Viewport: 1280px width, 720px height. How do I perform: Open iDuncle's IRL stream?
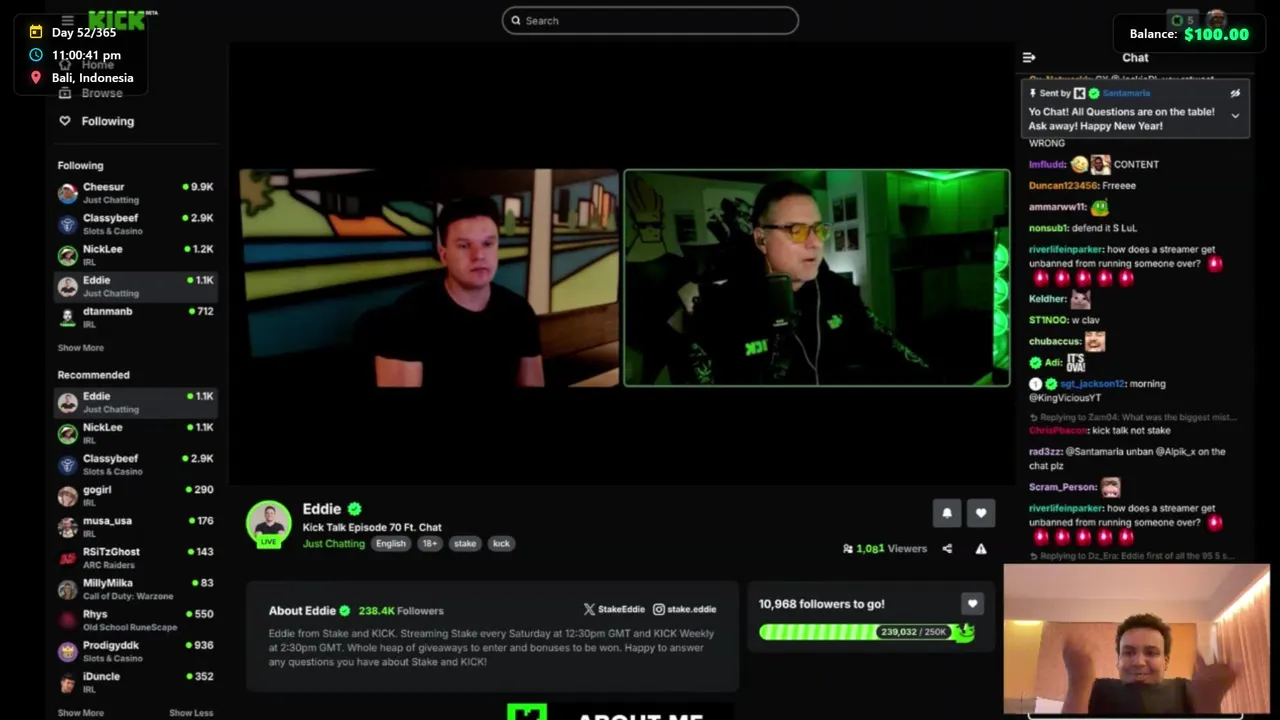tap(135, 682)
